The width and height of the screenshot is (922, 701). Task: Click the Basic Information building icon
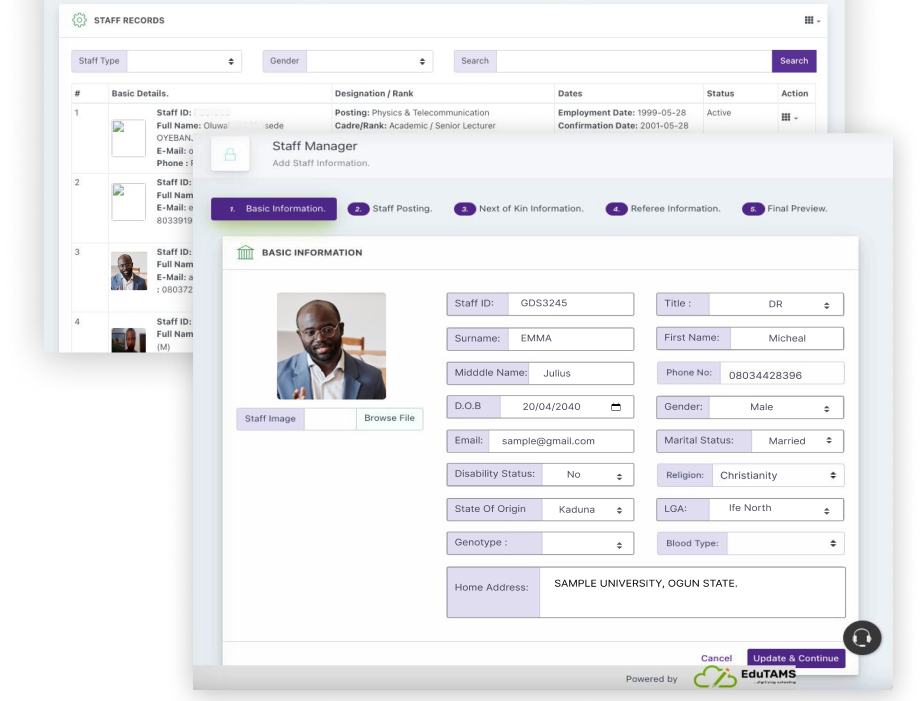[245, 253]
